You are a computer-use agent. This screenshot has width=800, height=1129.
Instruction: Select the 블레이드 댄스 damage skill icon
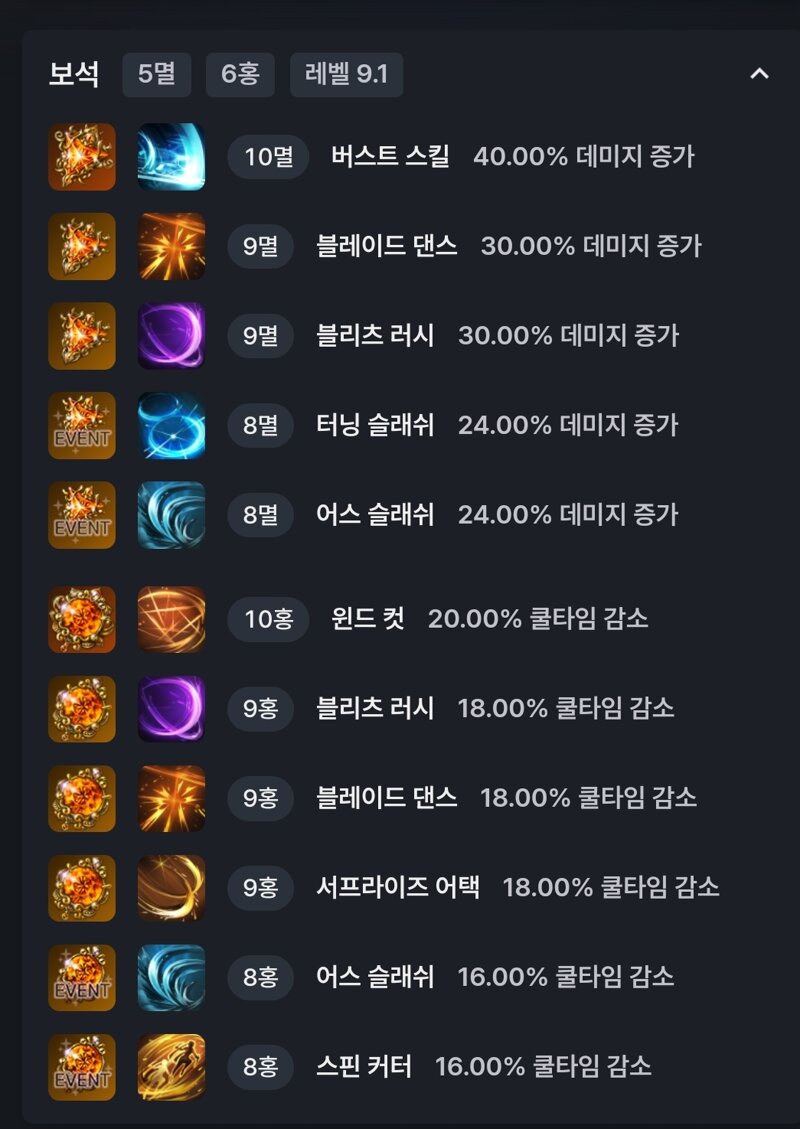click(x=171, y=246)
